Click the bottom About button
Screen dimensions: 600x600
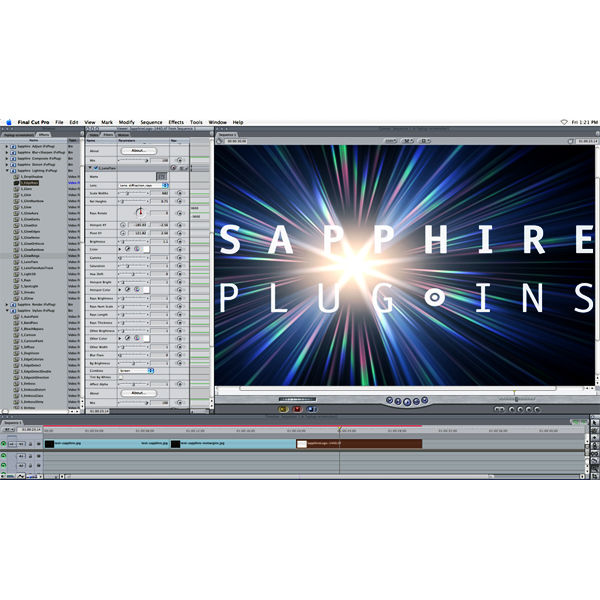139,393
